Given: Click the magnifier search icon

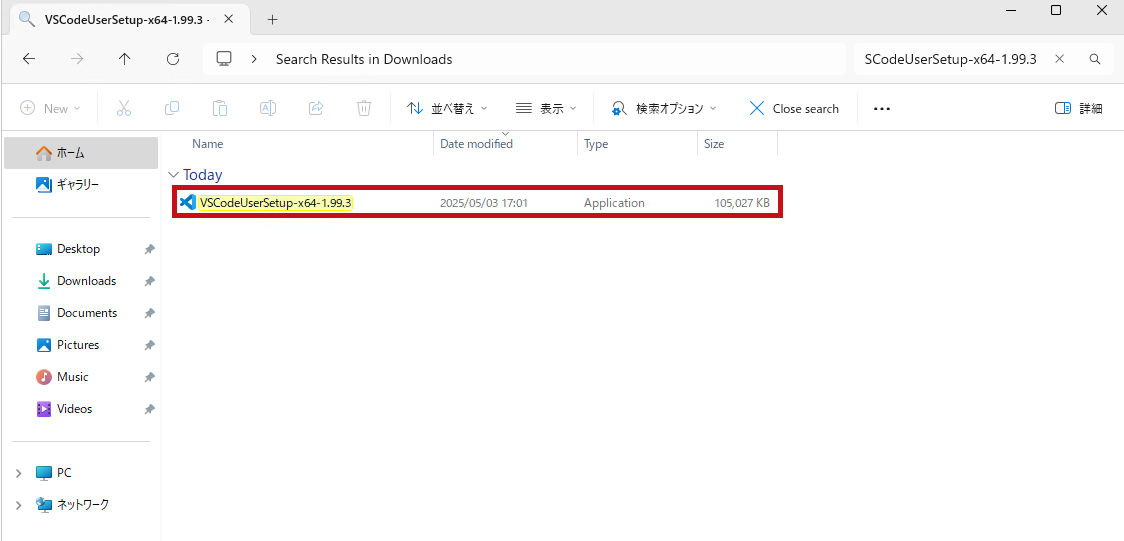Looking at the screenshot, I should pyautogui.click(x=1095, y=59).
